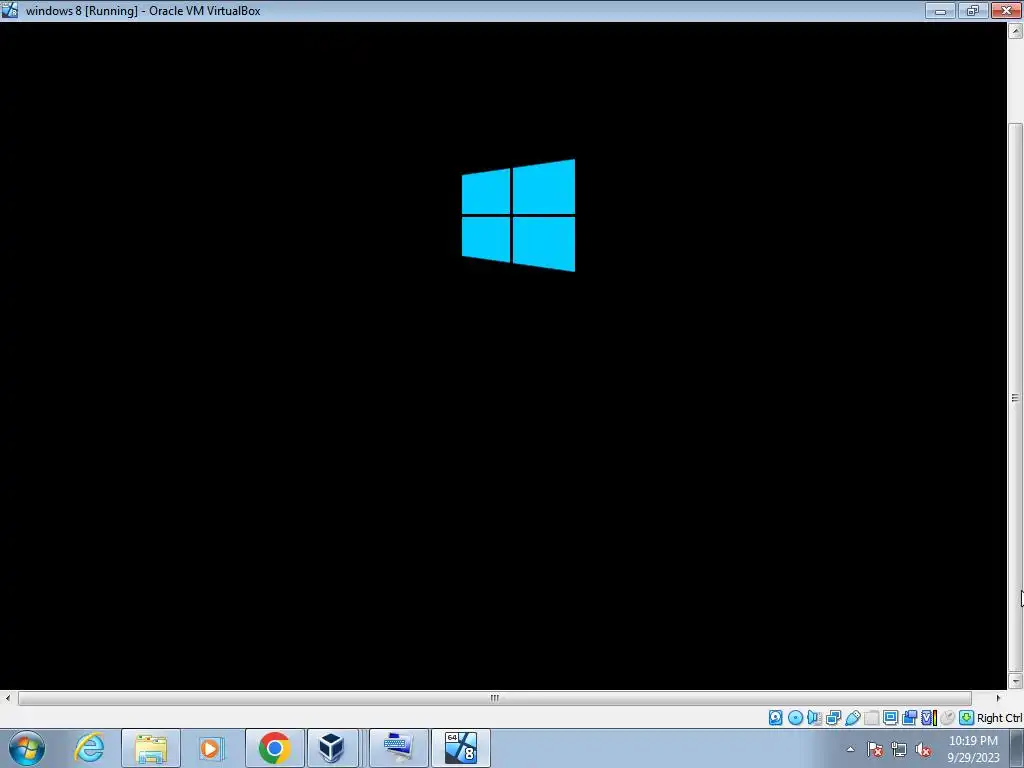Click the optical disc status icon
Viewport: 1024px width, 768px height.
click(x=795, y=718)
